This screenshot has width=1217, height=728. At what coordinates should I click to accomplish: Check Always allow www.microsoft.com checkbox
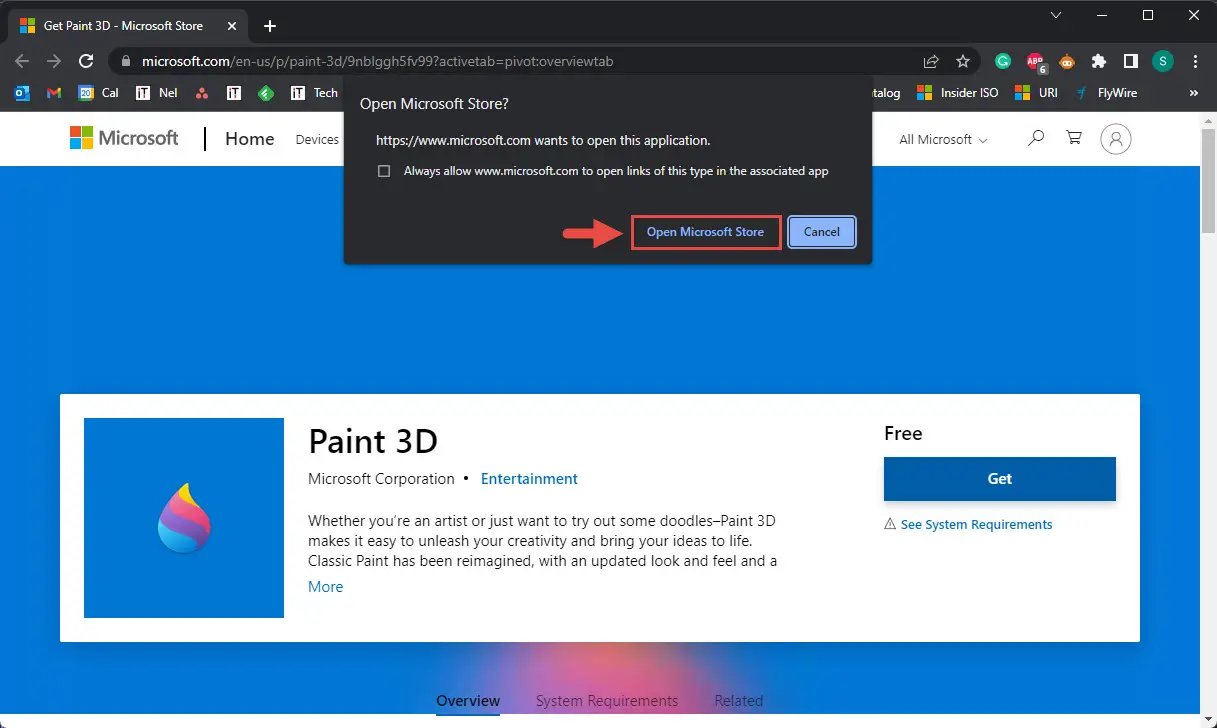(384, 171)
